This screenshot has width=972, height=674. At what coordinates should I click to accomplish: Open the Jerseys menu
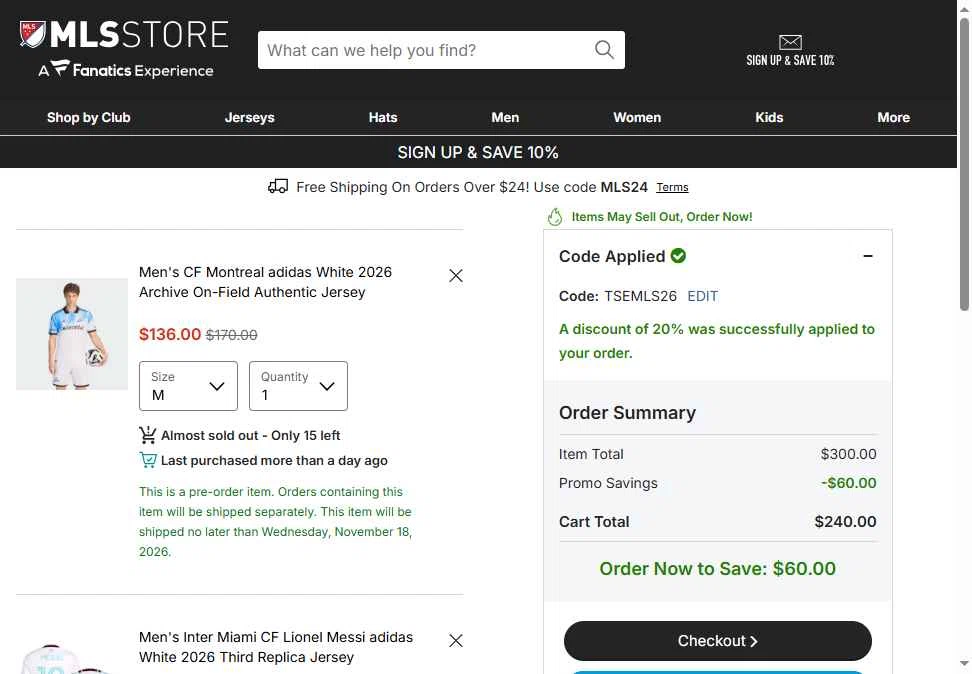click(x=249, y=117)
